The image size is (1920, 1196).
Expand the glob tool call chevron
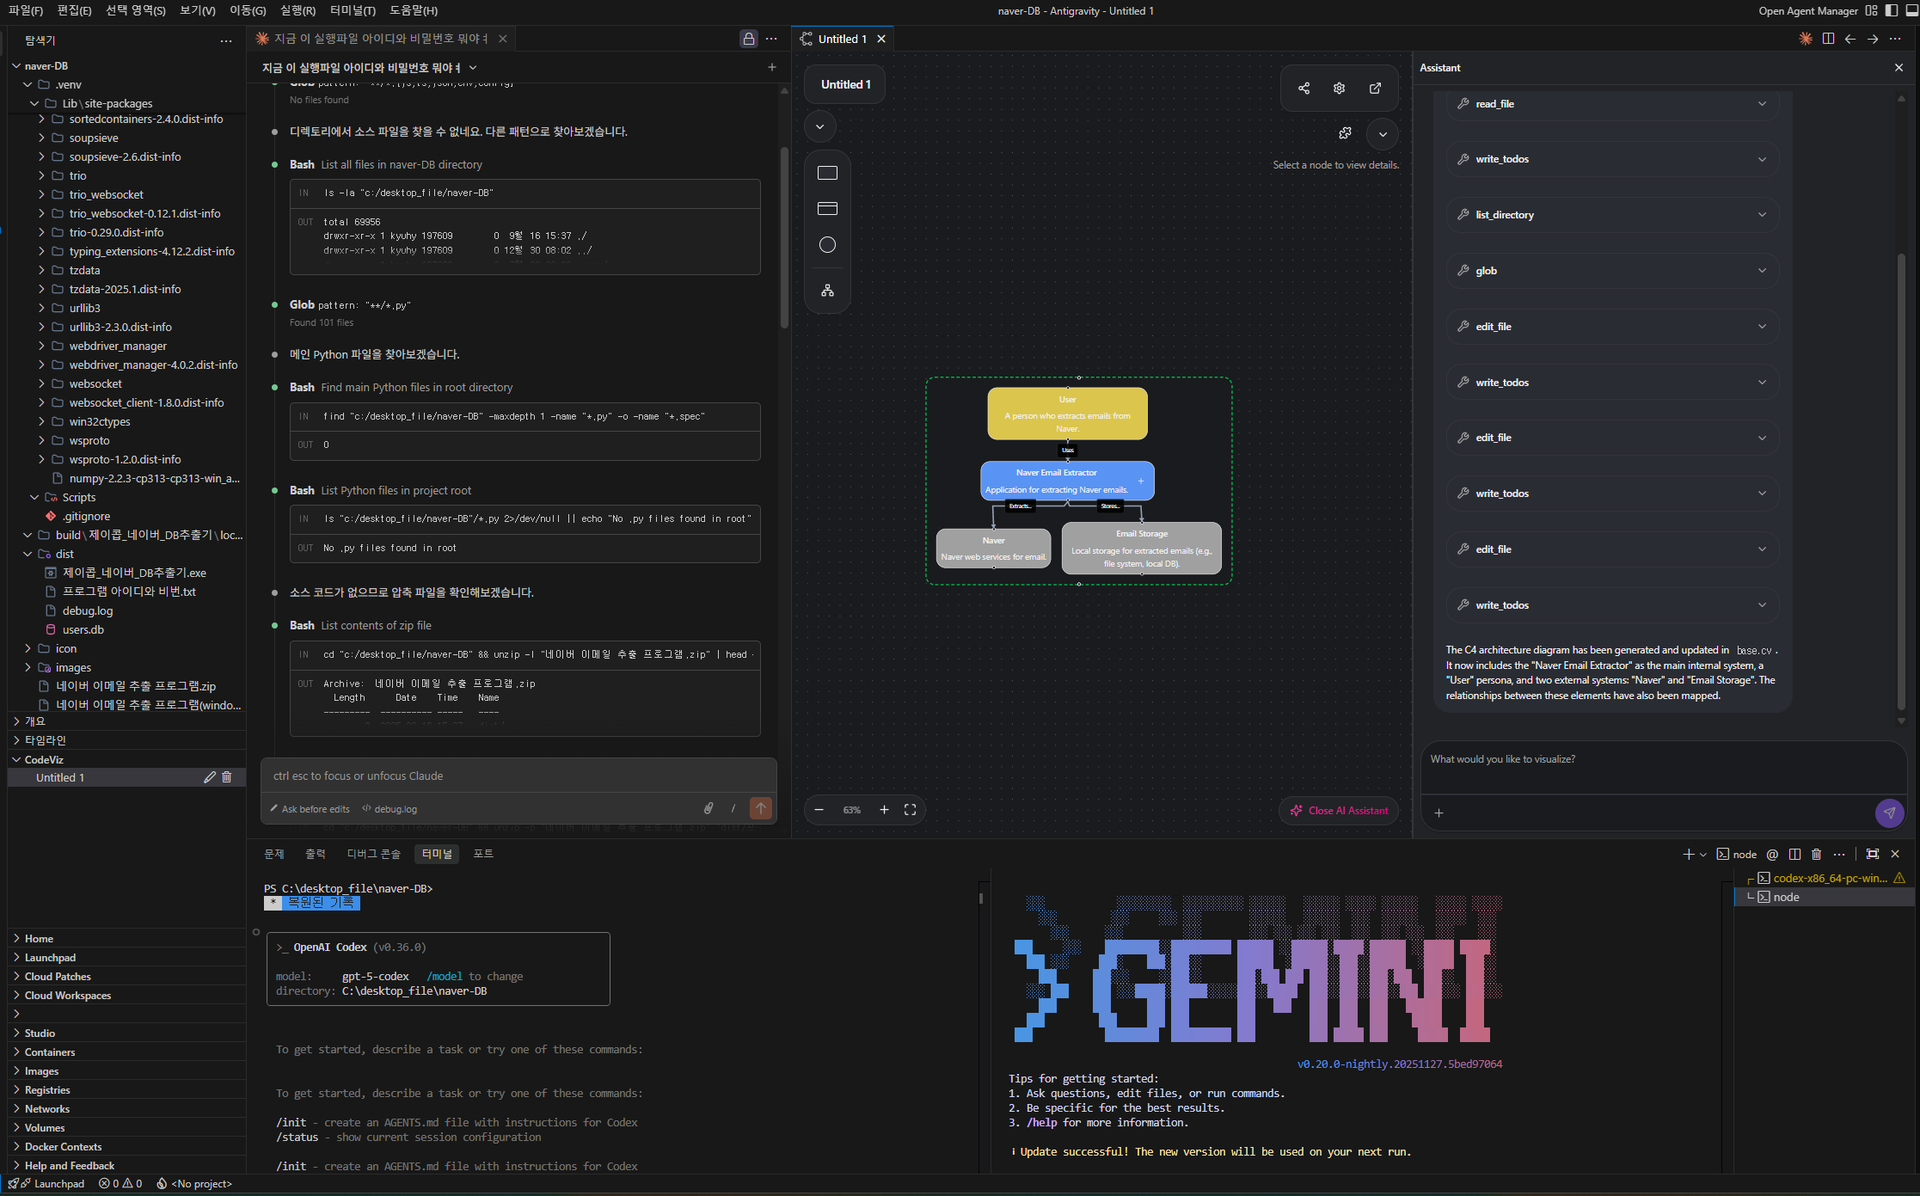[1762, 271]
